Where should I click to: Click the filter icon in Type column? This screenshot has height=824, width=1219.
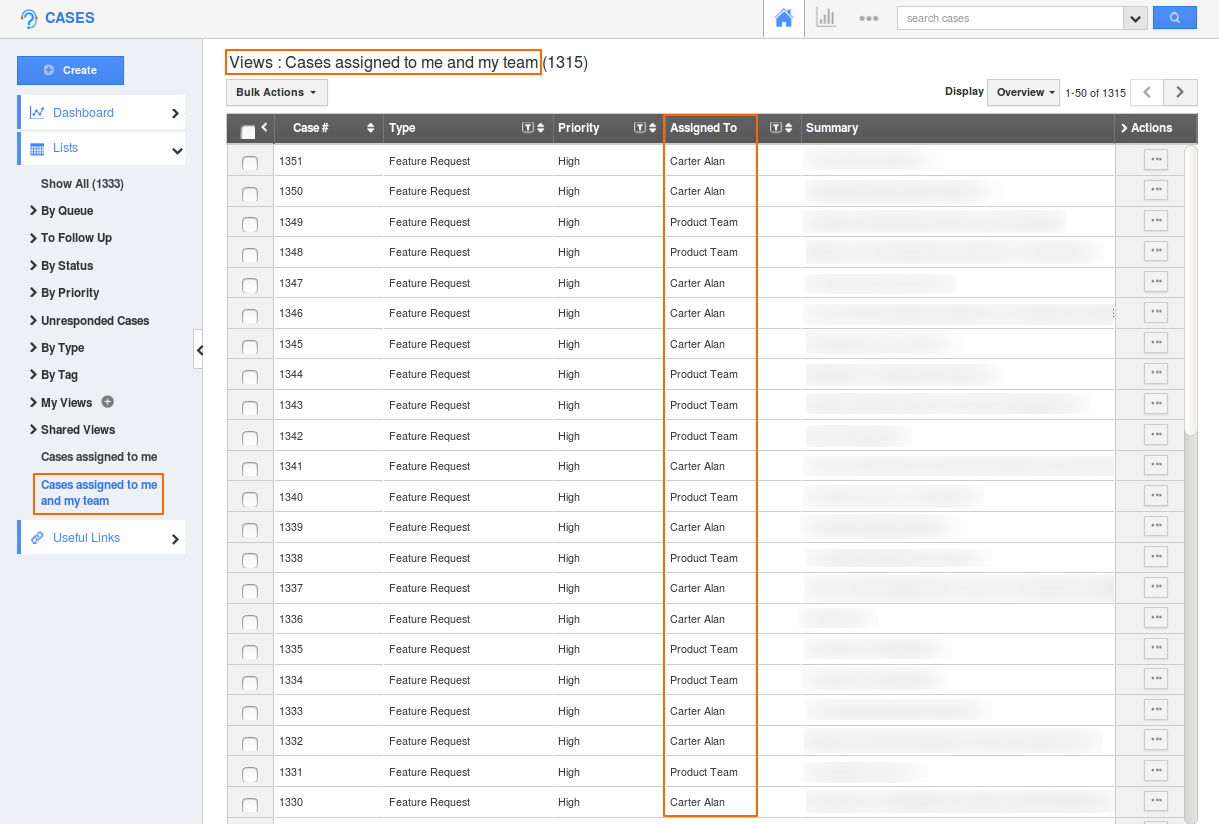(x=528, y=128)
